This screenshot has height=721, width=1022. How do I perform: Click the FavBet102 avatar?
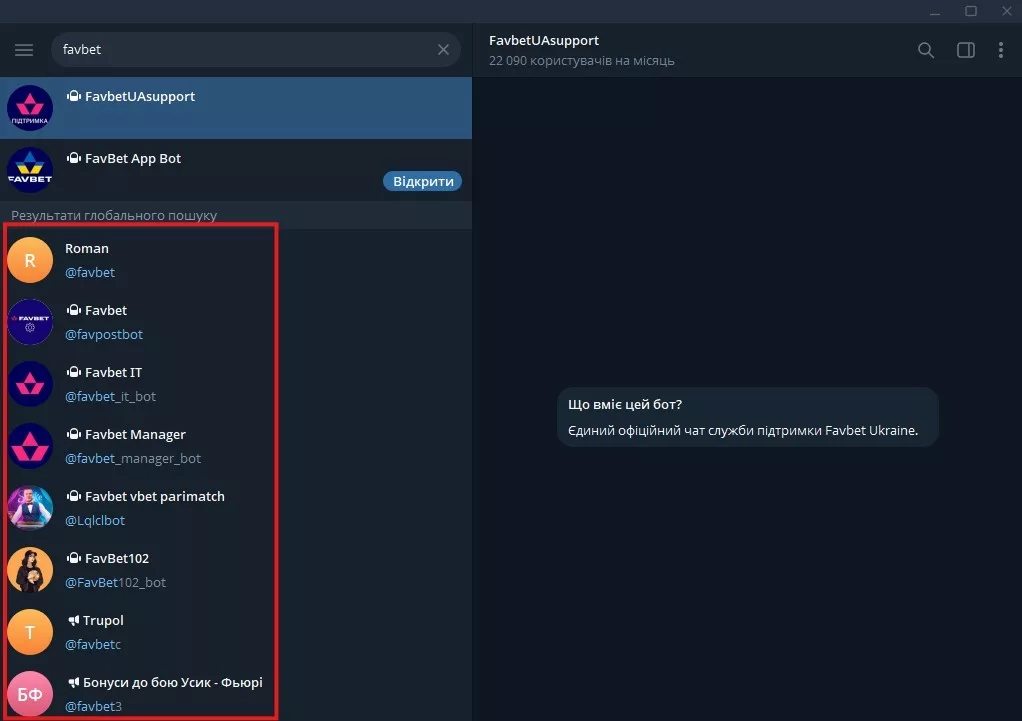click(x=30, y=570)
